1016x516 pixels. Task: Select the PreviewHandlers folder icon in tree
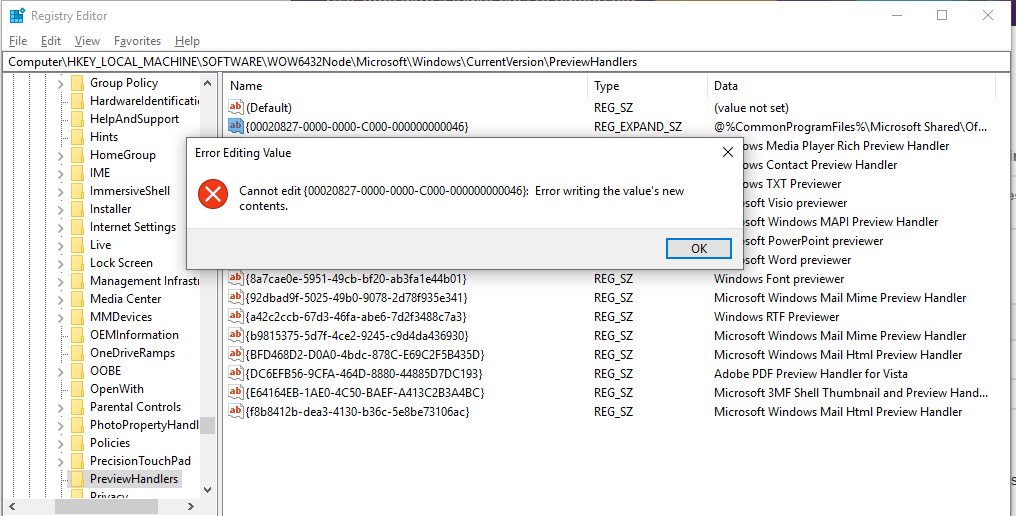tap(77, 479)
